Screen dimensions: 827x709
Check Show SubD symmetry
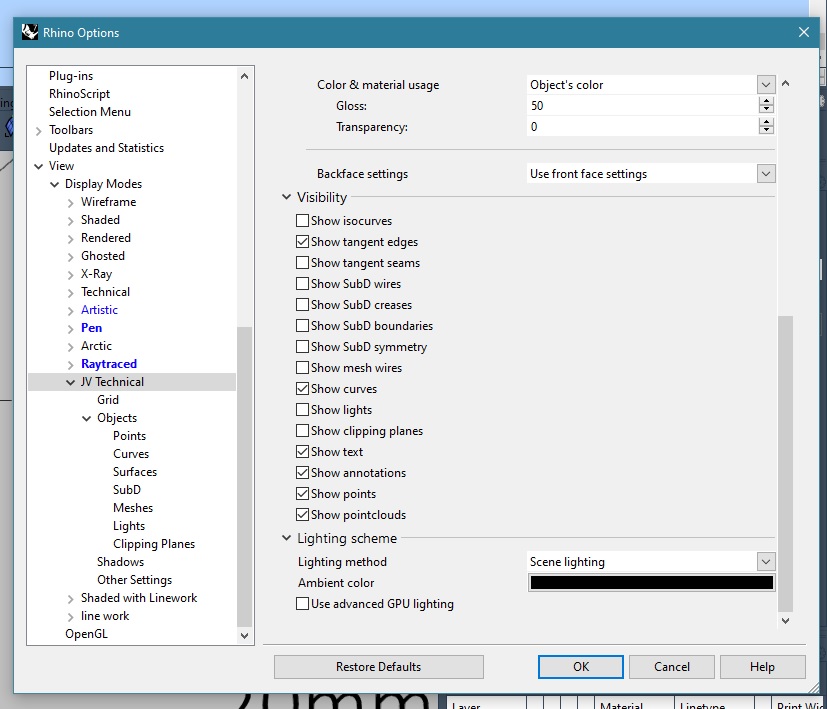[302, 347]
